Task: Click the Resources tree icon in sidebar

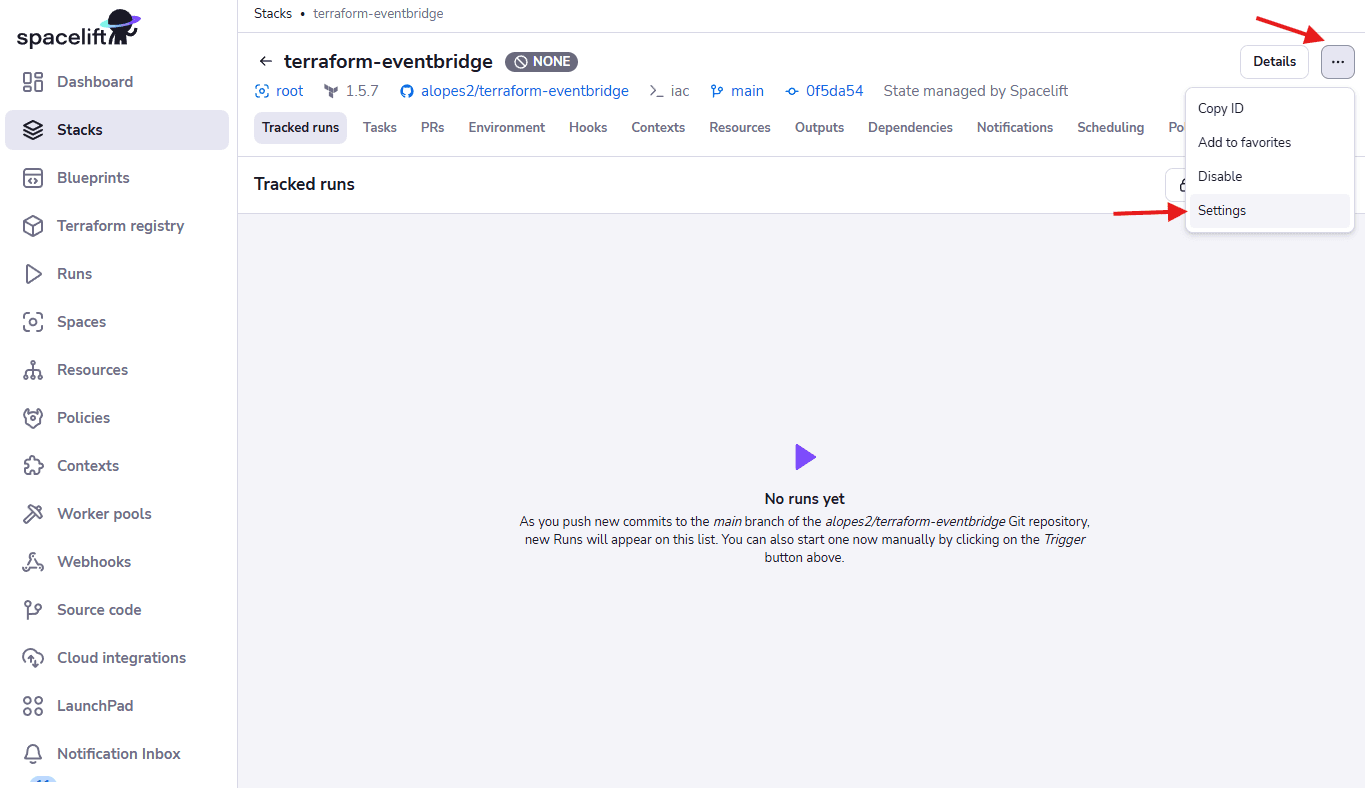Action: 33,370
